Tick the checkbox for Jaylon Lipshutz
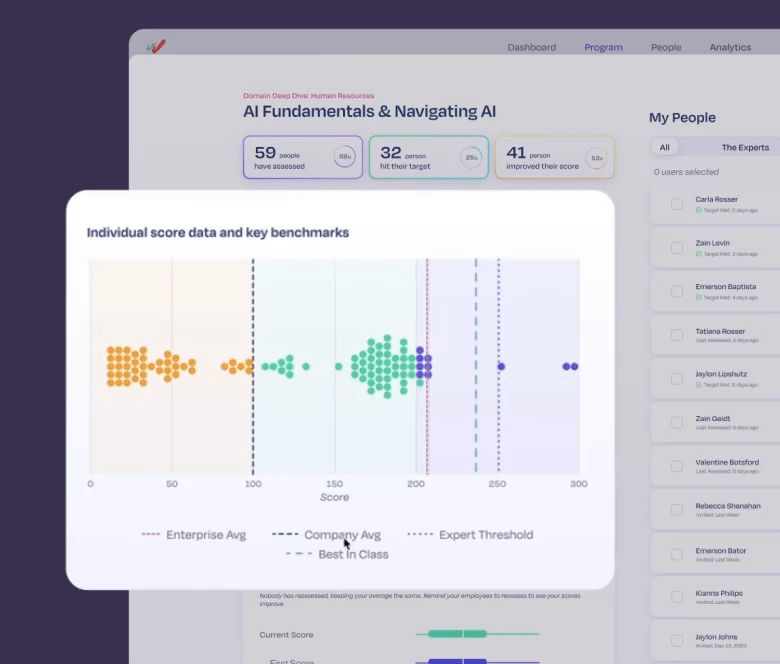This screenshot has width=780, height=664. click(x=677, y=379)
